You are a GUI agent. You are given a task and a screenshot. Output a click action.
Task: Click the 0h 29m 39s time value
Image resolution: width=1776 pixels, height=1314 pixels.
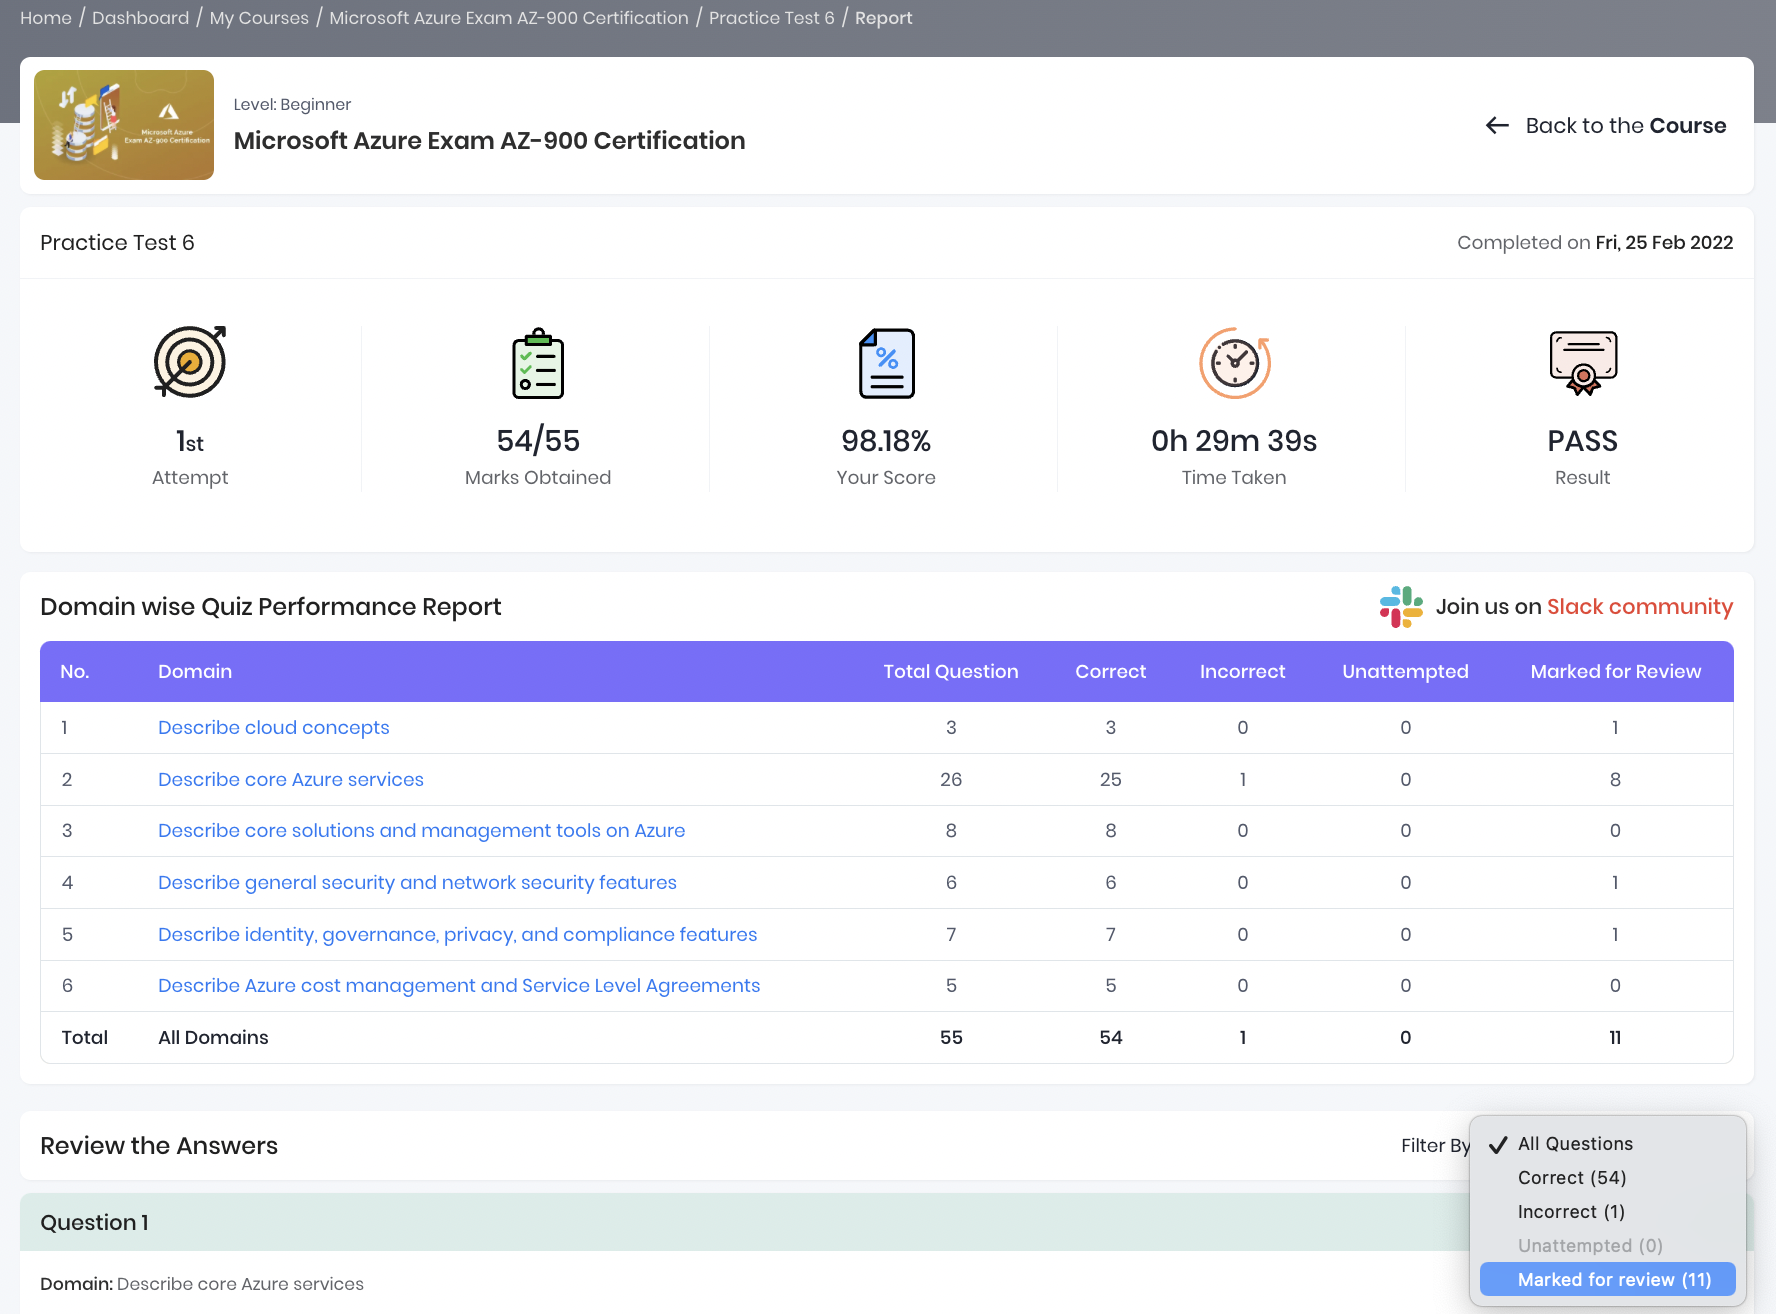tap(1234, 441)
